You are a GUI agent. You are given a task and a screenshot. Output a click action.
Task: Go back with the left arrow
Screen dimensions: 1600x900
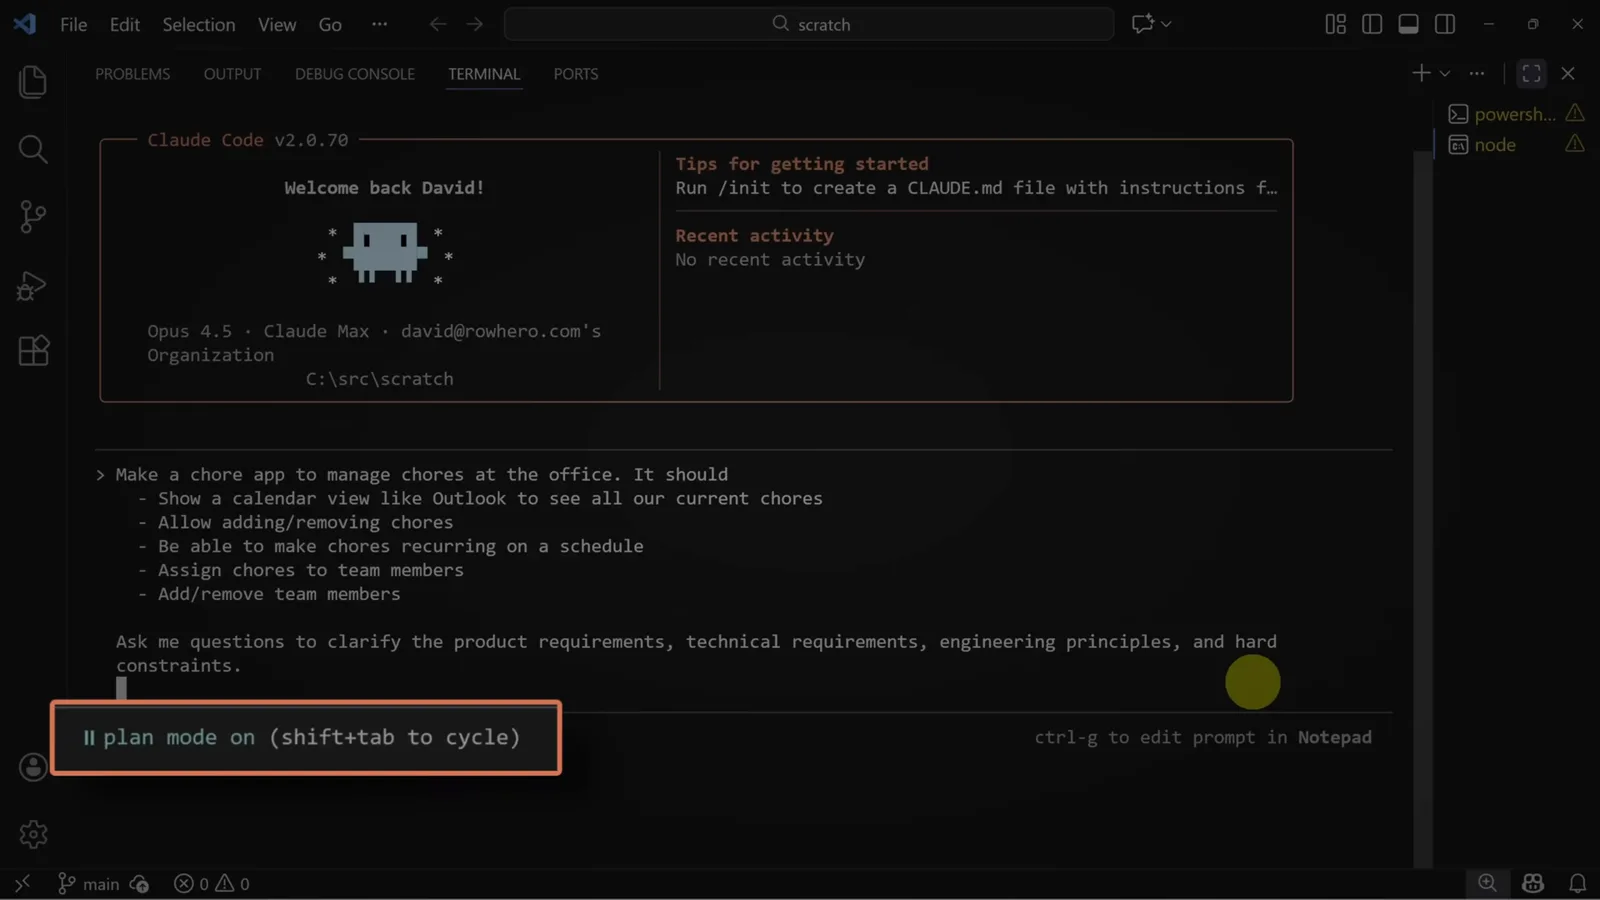[437, 24]
